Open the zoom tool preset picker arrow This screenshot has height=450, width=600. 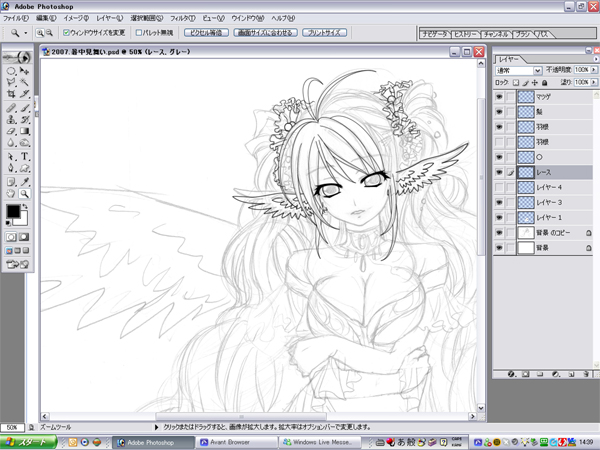[x=25, y=33]
